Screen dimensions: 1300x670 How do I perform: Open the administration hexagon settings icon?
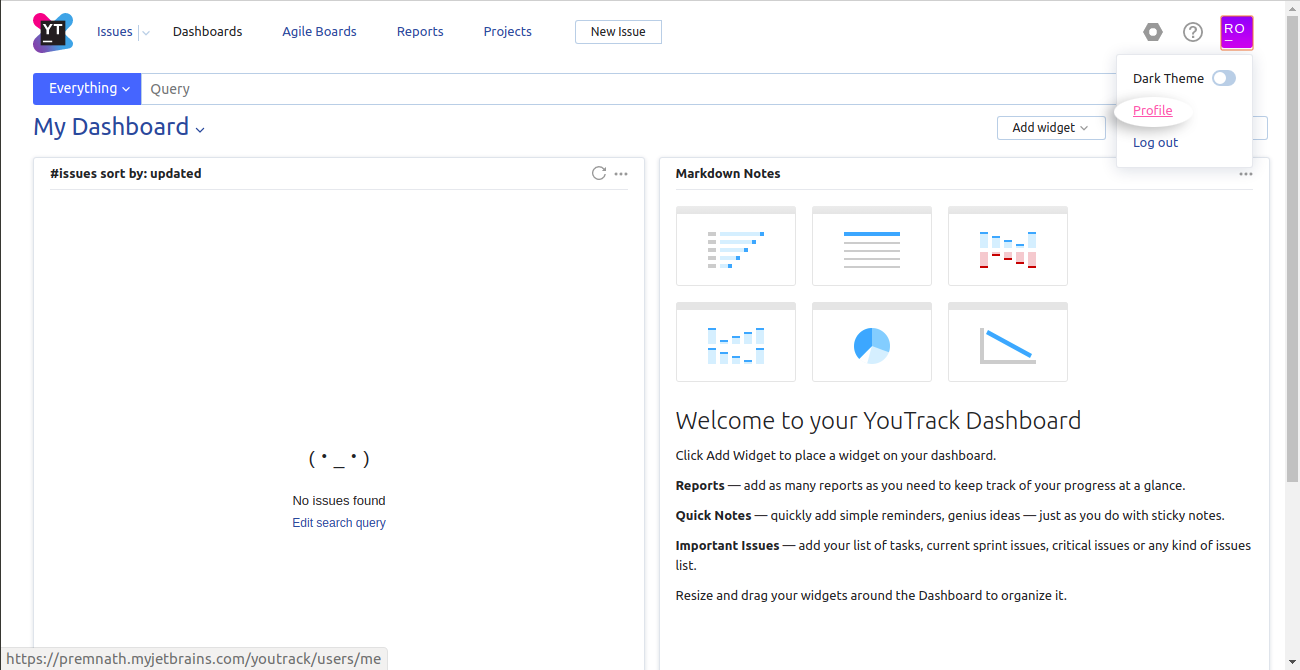(1153, 32)
